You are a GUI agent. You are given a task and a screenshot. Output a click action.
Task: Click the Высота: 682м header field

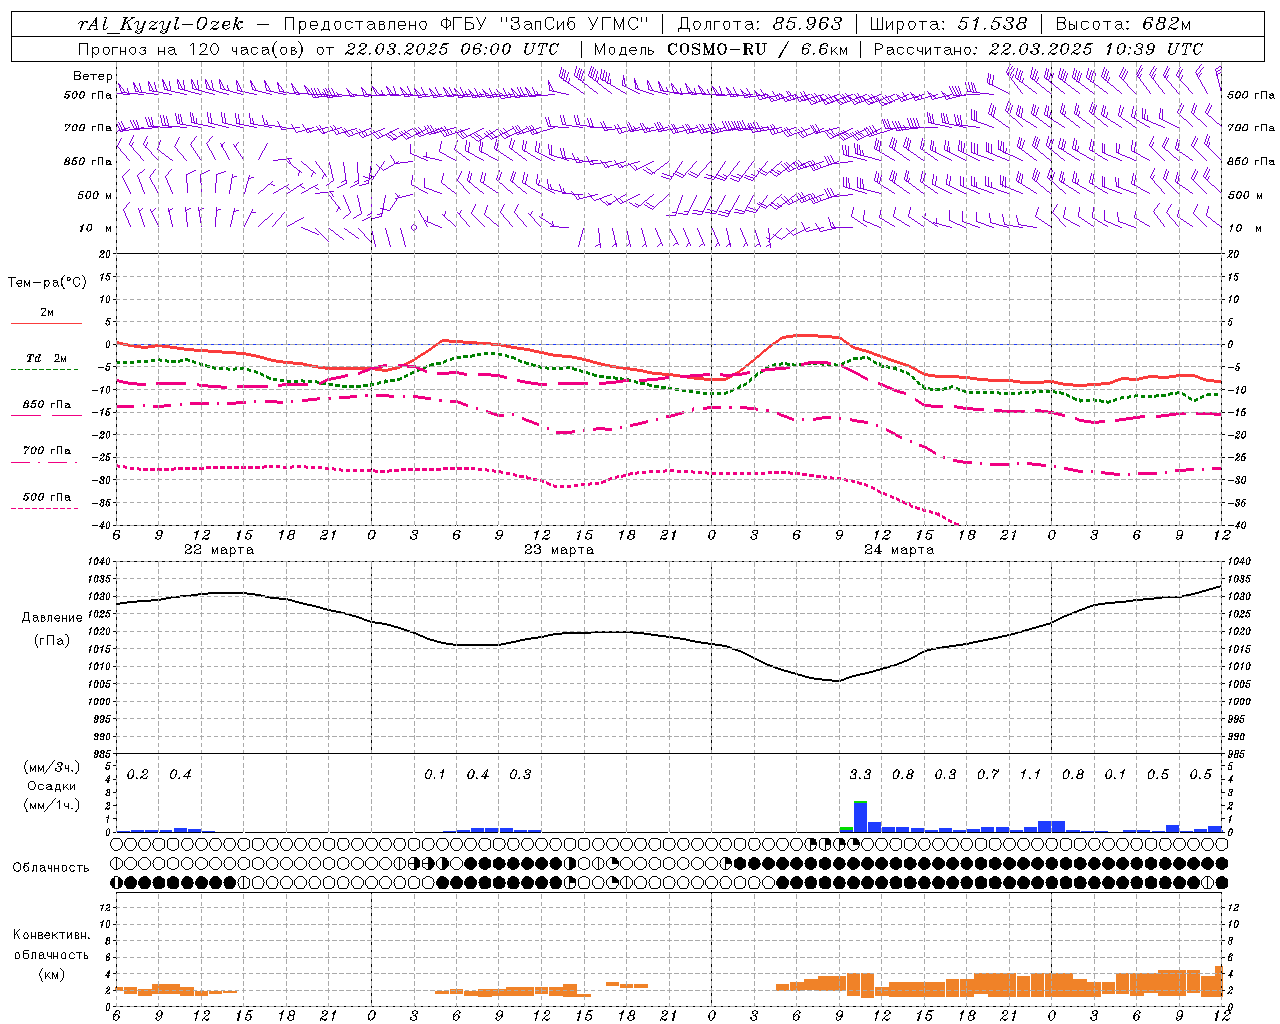(1124, 24)
